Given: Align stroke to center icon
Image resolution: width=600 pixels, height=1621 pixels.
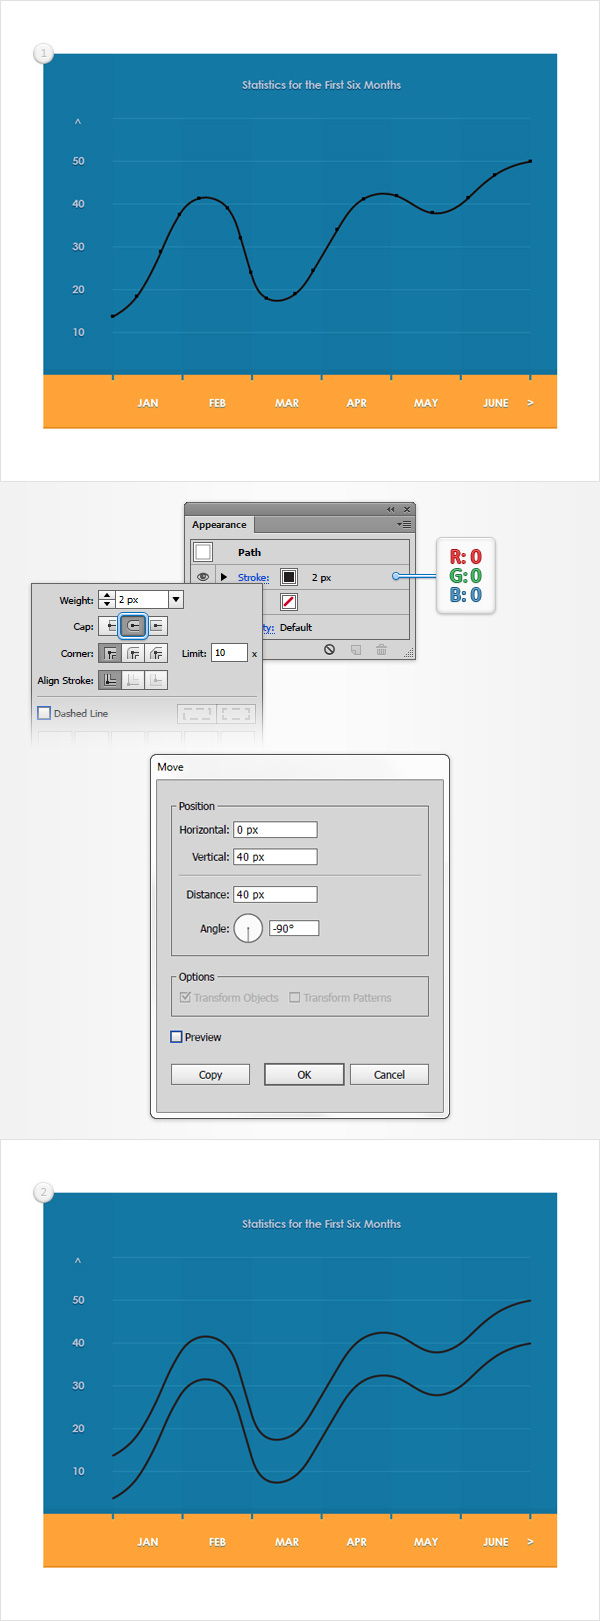Looking at the screenshot, I should click(110, 680).
